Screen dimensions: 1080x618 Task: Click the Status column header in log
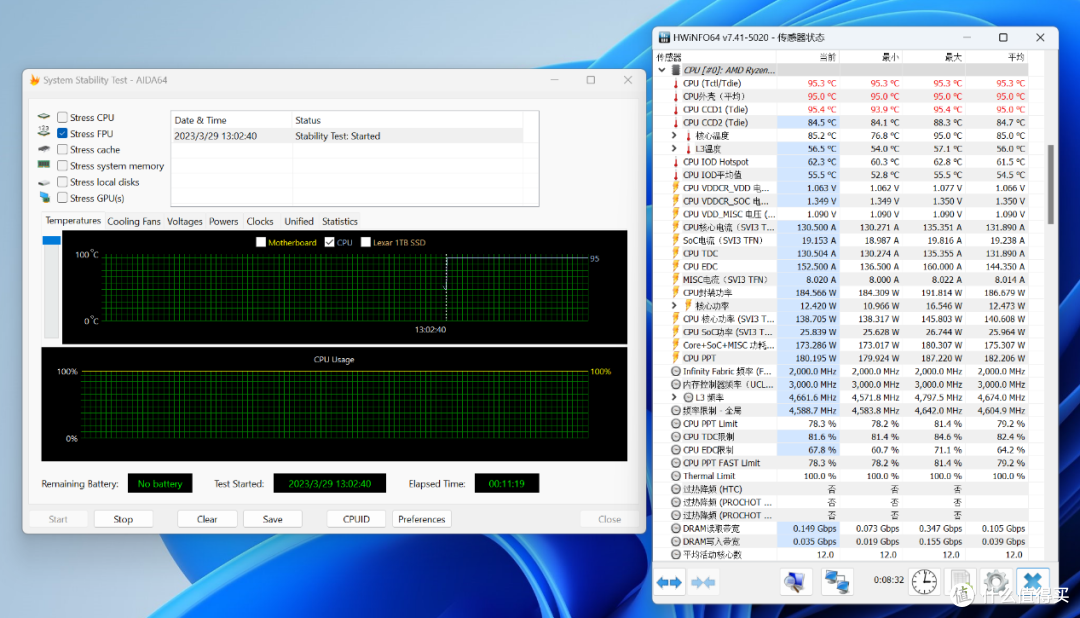[x=408, y=120]
